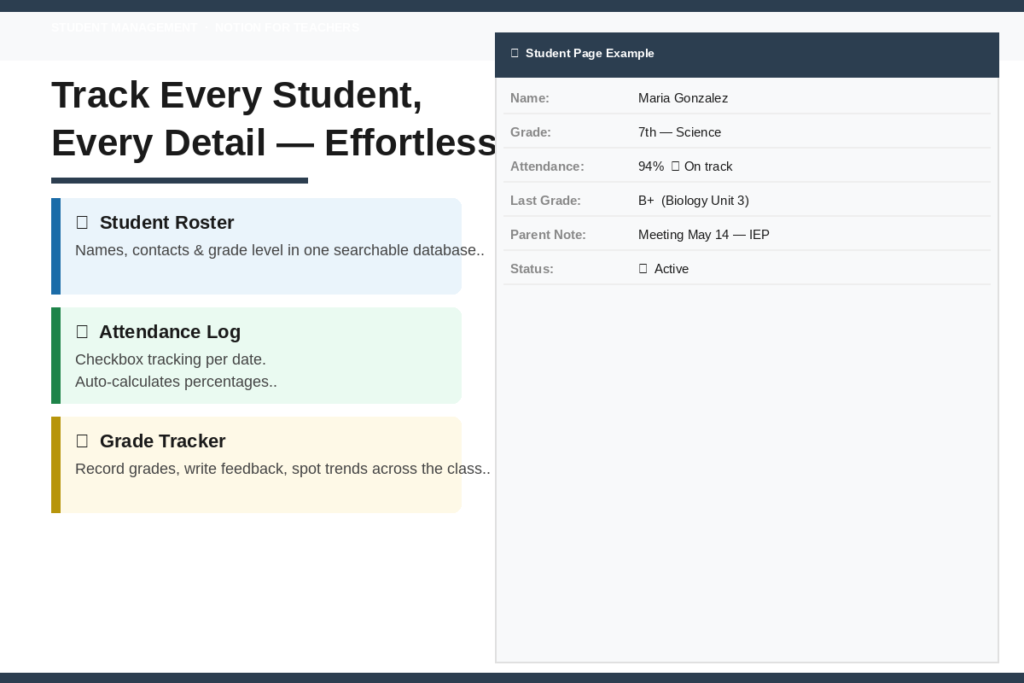Click the grade value 7th — Science
The height and width of the screenshot is (683, 1024).
tap(679, 132)
